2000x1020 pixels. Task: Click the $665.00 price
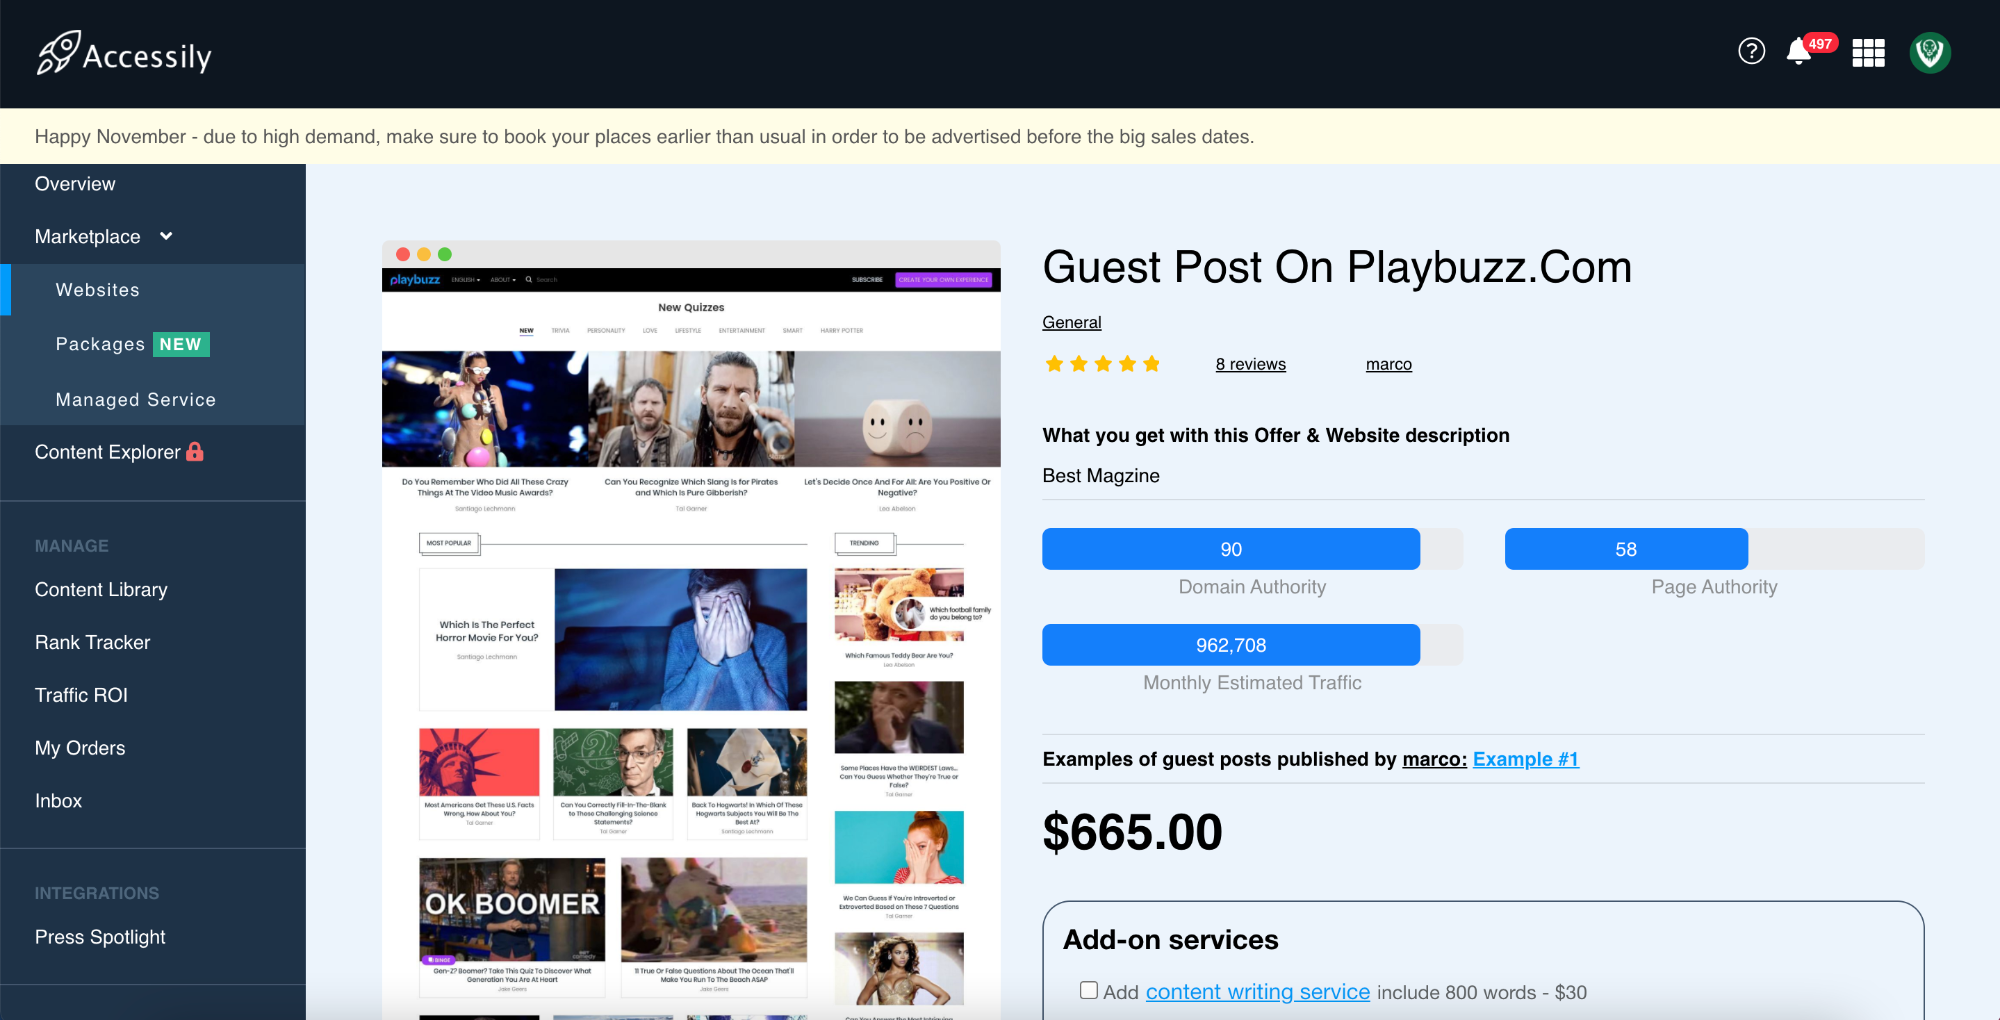1132,832
